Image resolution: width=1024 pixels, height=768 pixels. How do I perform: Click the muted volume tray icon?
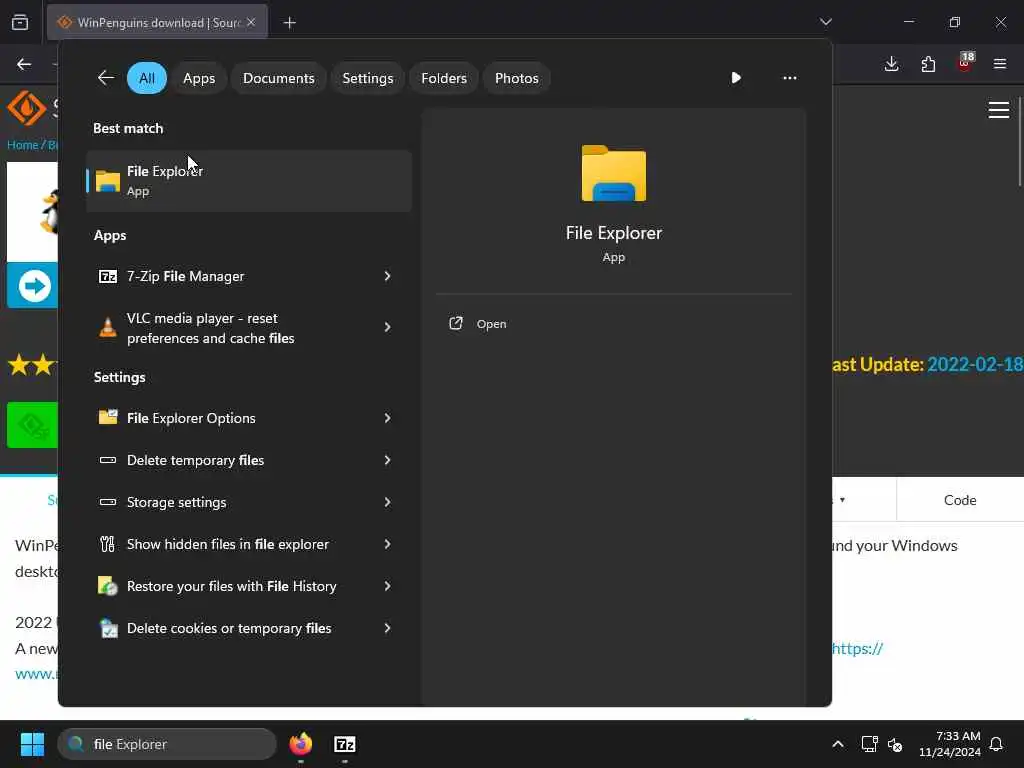pos(895,744)
